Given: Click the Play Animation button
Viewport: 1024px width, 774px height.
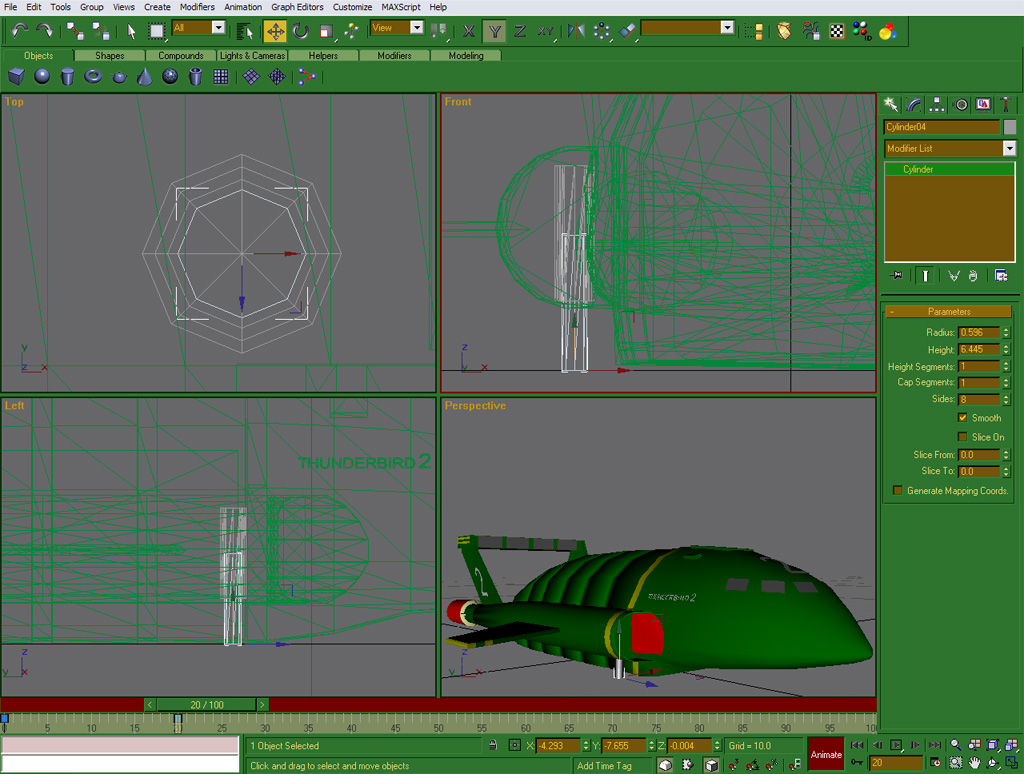Looking at the screenshot, I should point(896,745).
